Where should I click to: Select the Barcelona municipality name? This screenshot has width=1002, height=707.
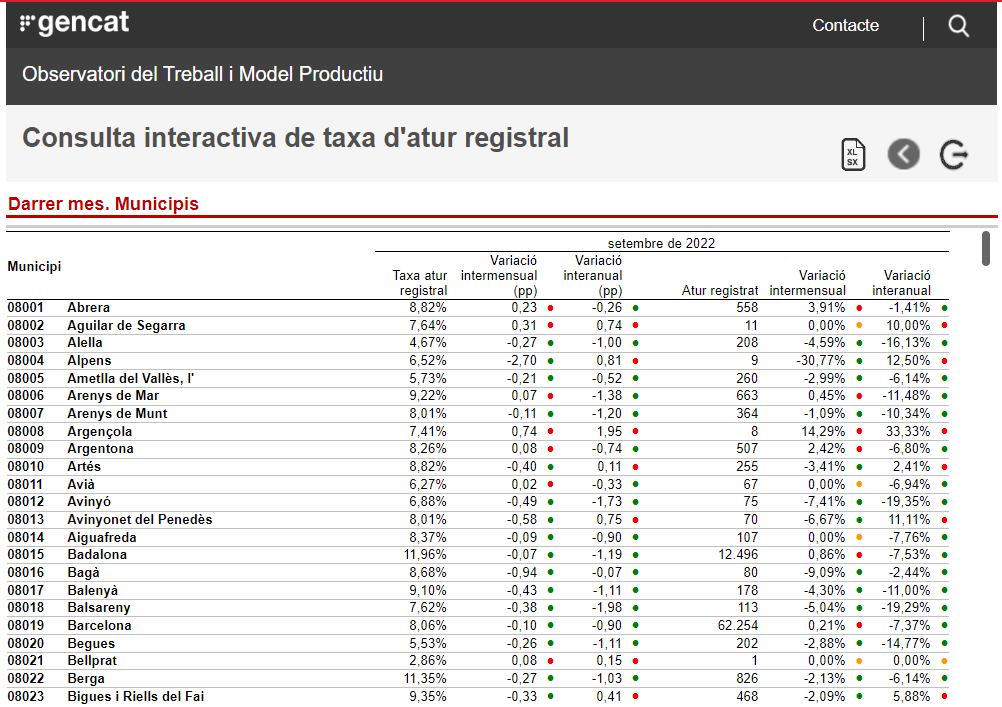click(100, 626)
